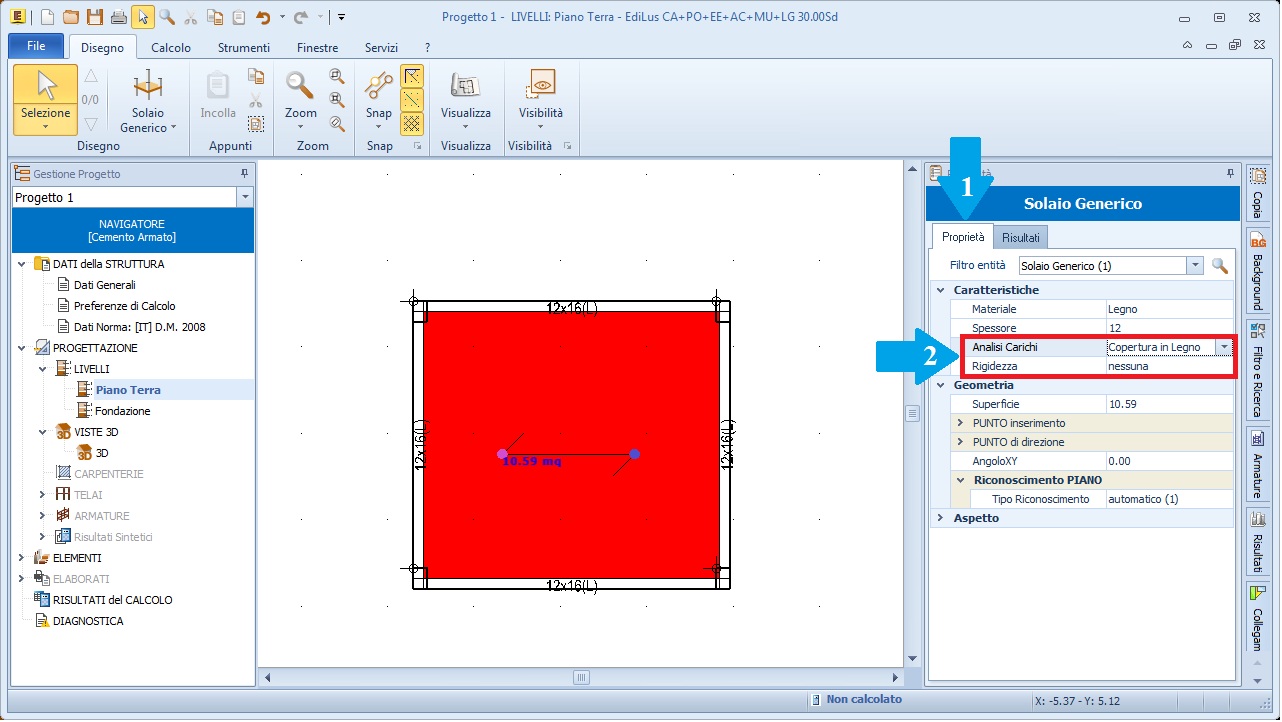Expand the ELEMENTI tree node
This screenshot has width=1282, height=722.
21,558
